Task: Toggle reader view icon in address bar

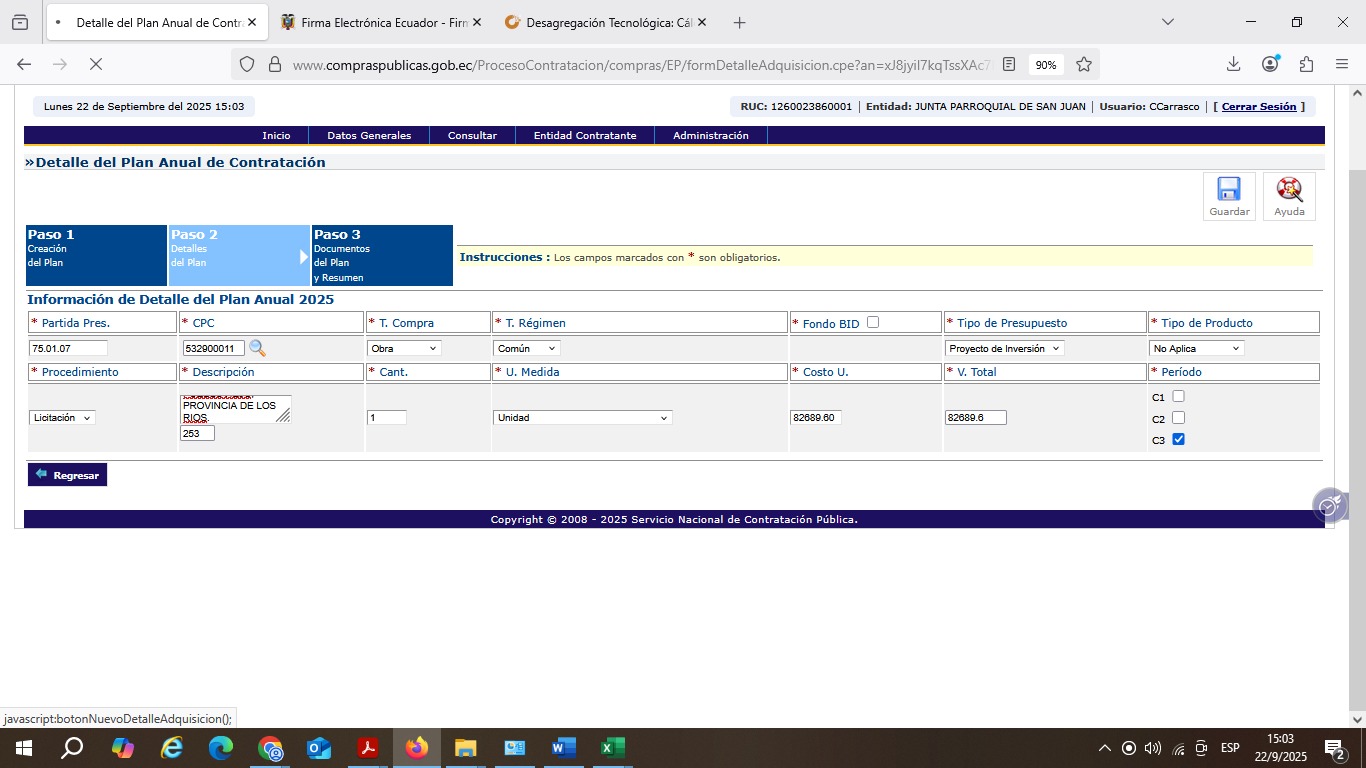Action: pos(1009,64)
